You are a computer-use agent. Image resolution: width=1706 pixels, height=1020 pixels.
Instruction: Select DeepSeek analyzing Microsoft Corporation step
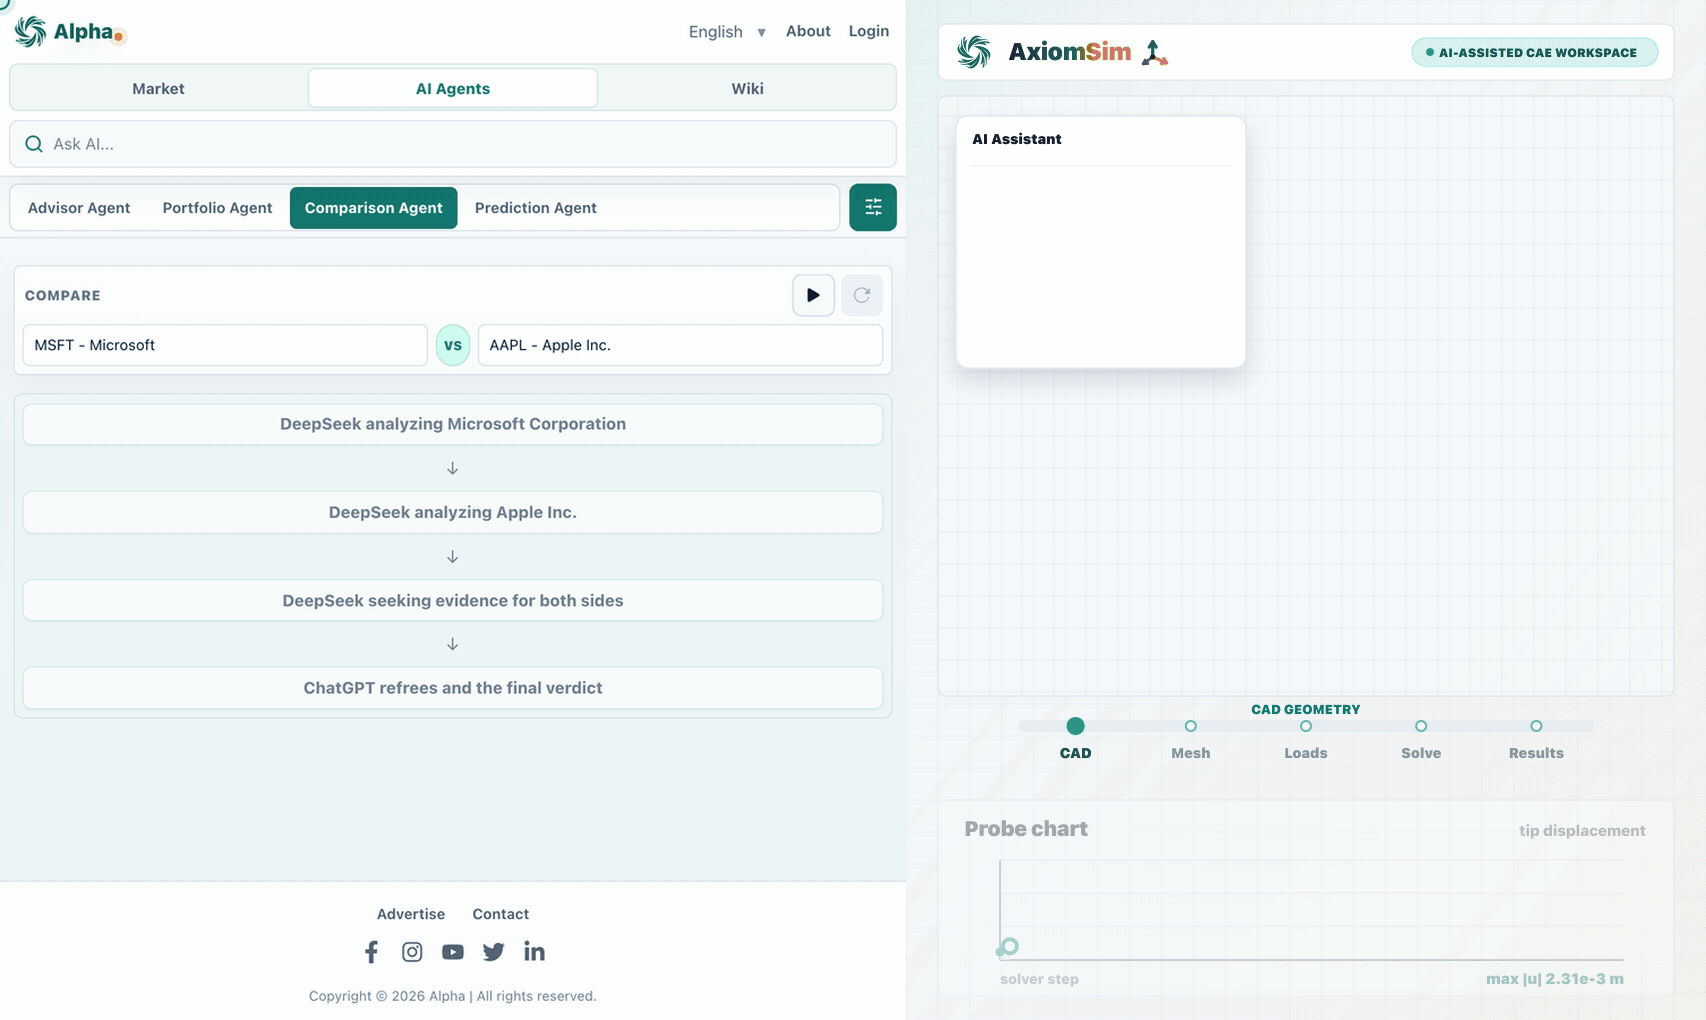[453, 424]
